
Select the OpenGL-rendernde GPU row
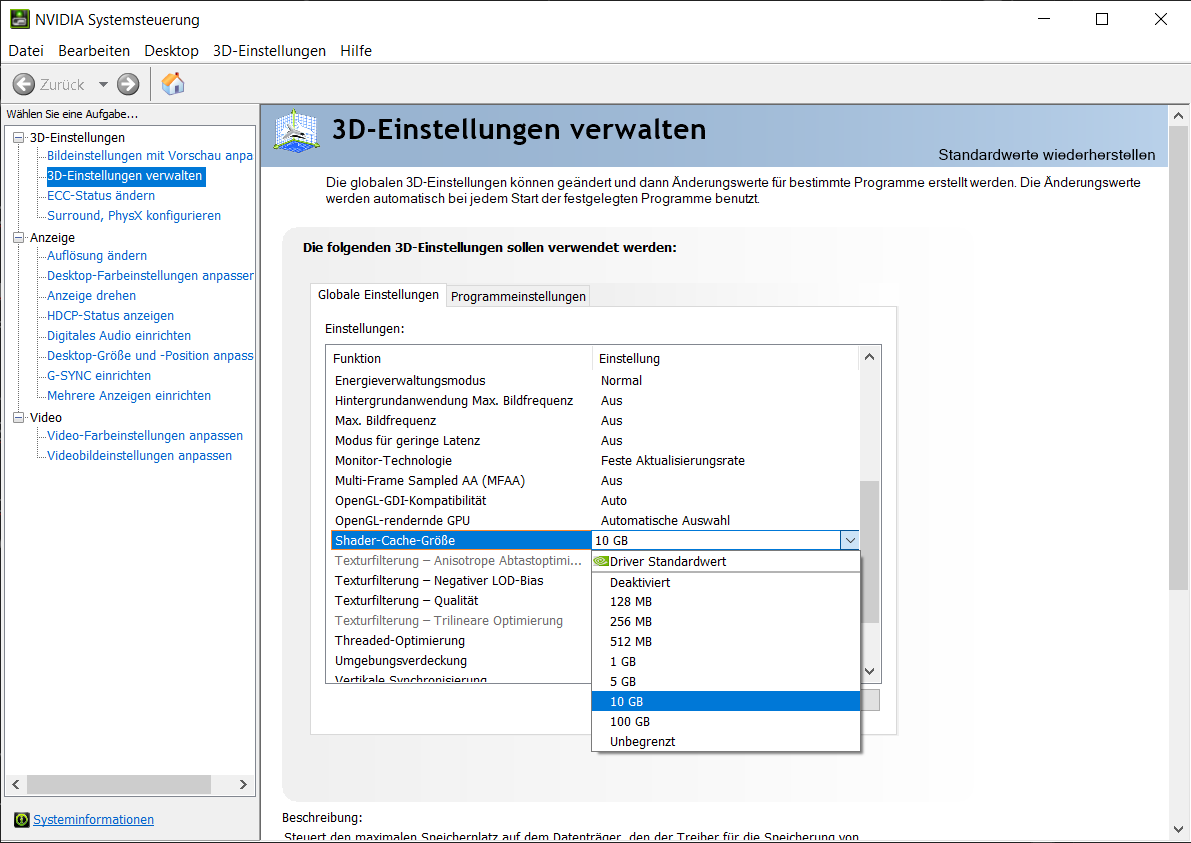(x=595, y=521)
